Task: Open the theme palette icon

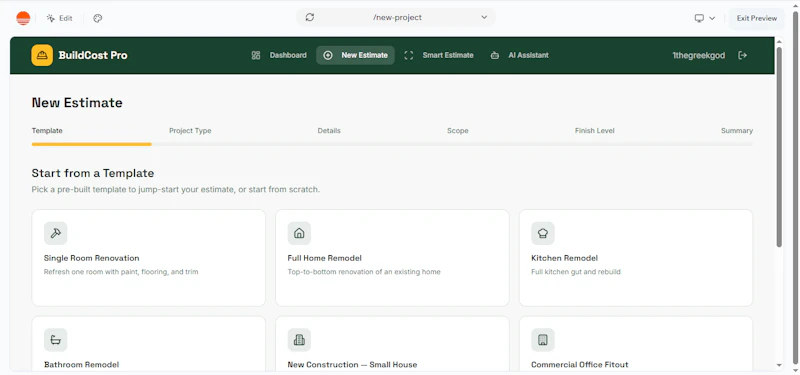Action: (x=98, y=18)
